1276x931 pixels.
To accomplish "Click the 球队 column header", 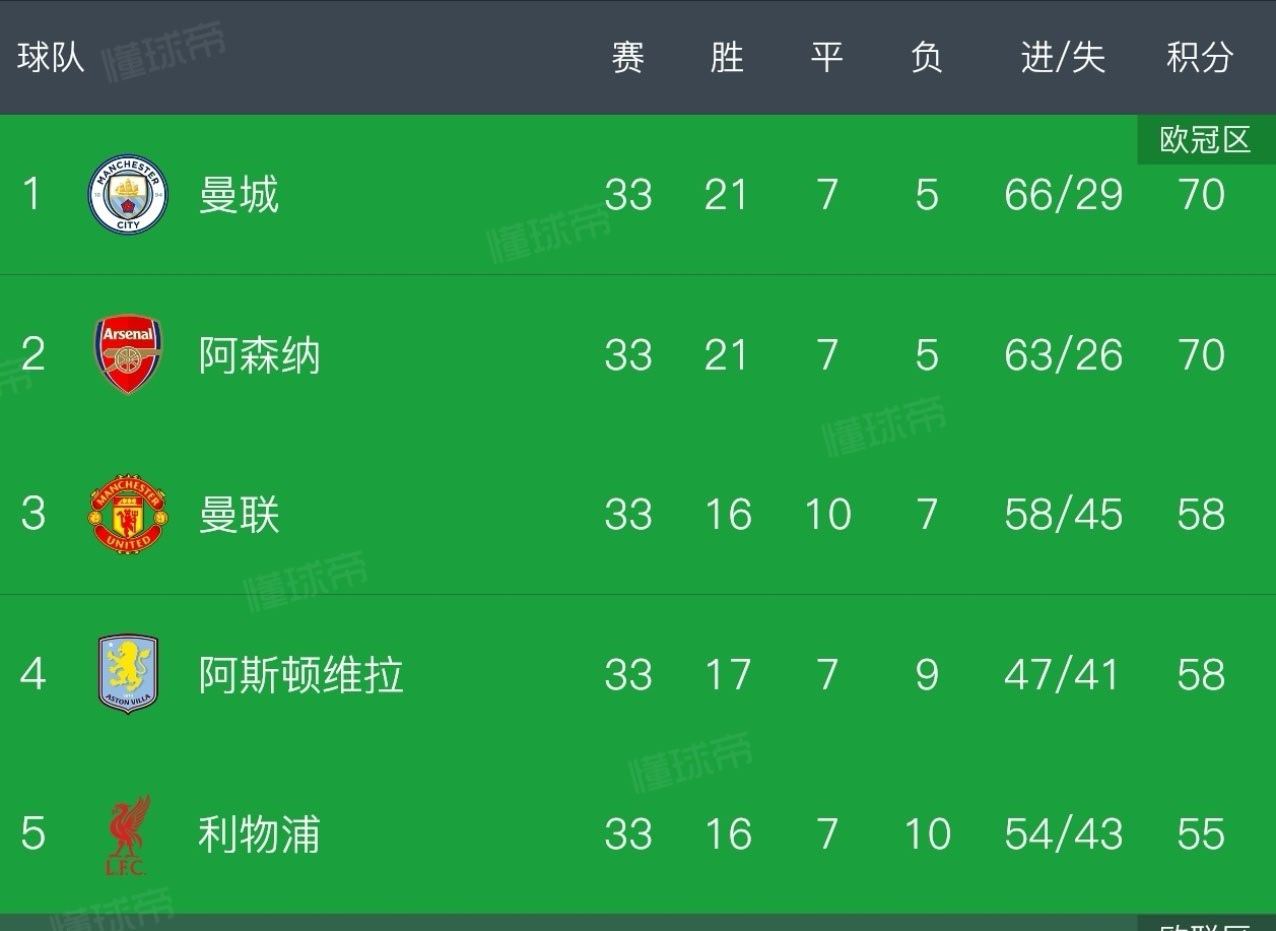I will pos(52,58).
